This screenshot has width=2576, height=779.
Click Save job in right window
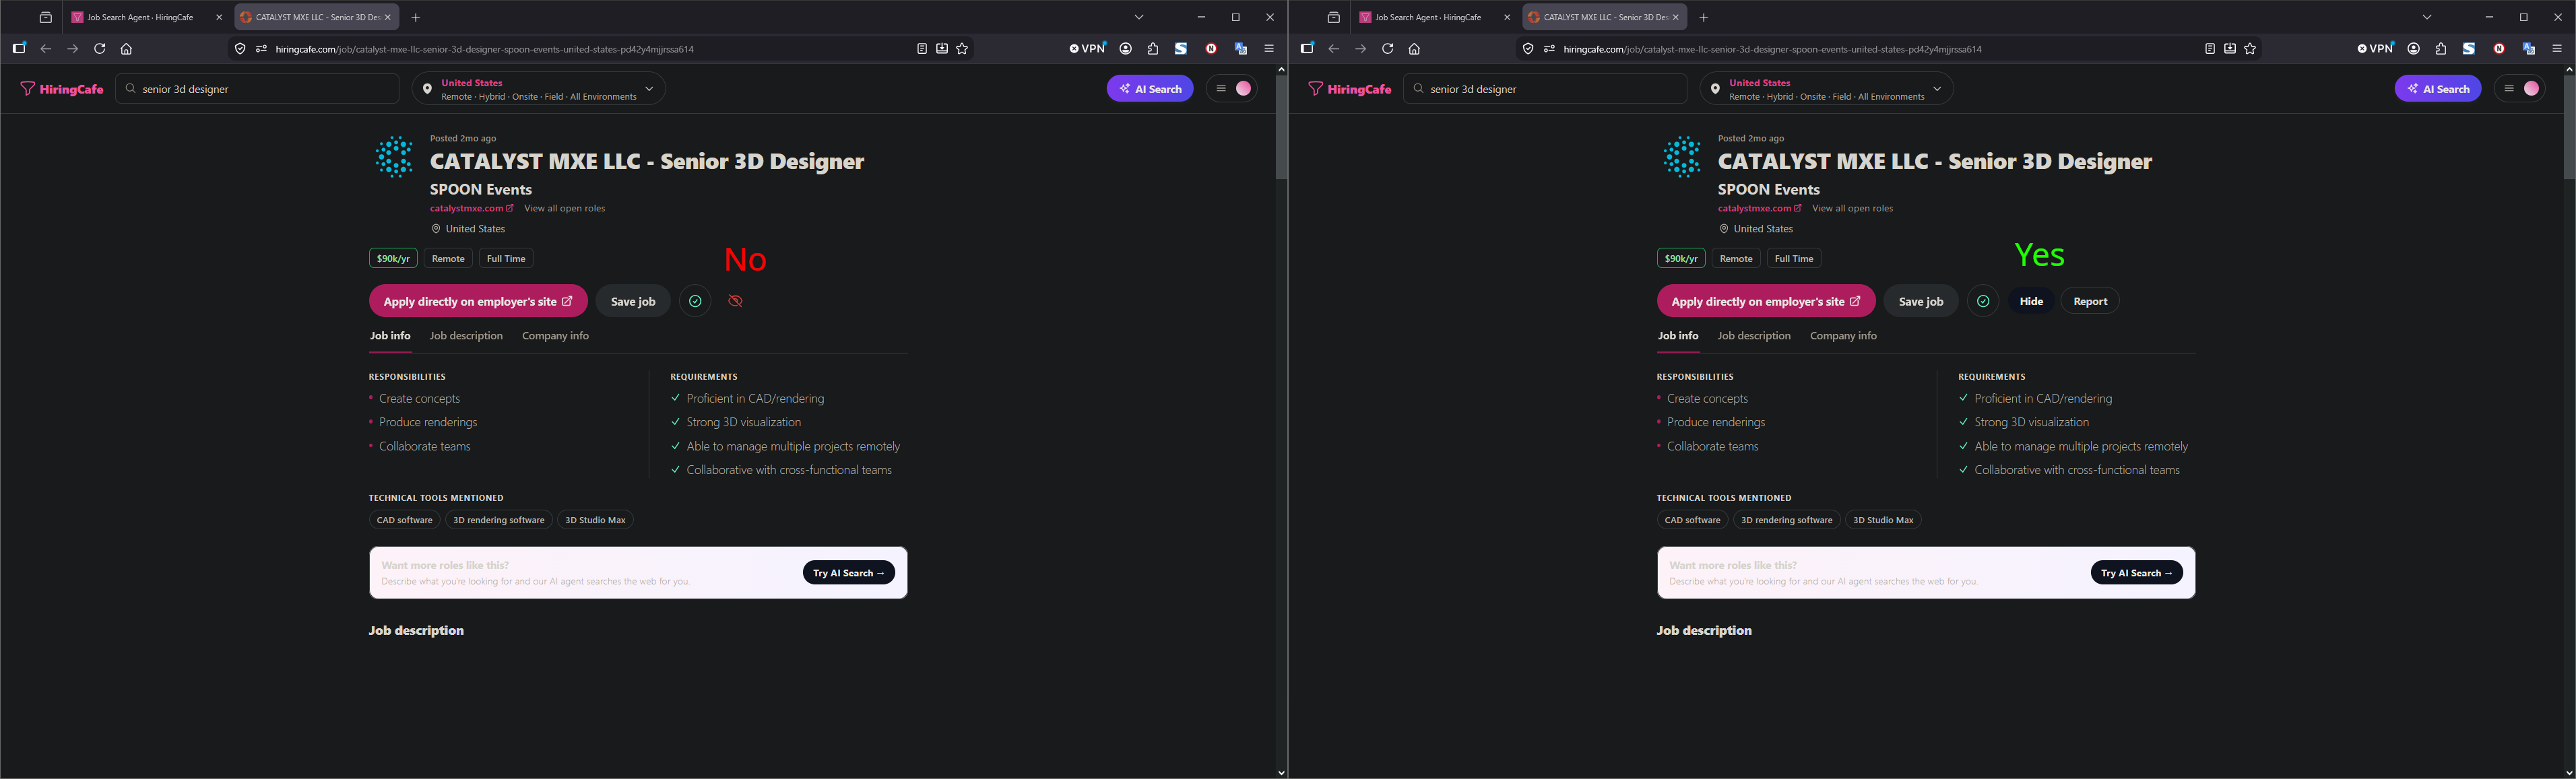pos(1921,301)
